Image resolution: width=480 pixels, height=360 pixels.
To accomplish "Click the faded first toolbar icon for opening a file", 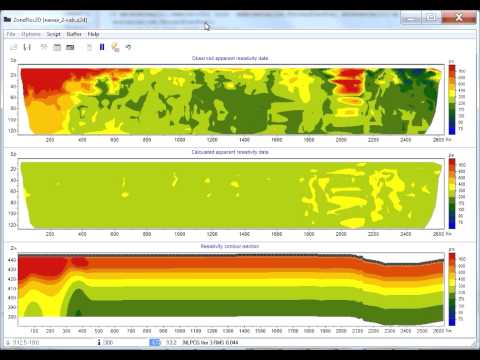I will click(x=14, y=47).
